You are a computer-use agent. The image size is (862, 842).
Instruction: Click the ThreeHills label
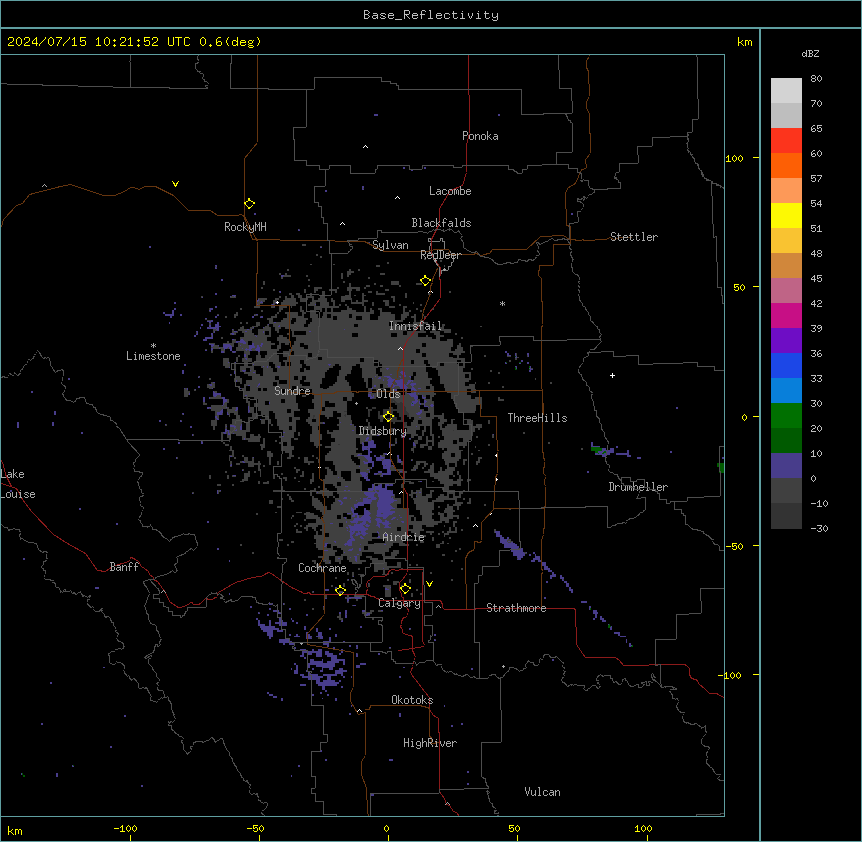(x=537, y=418)
